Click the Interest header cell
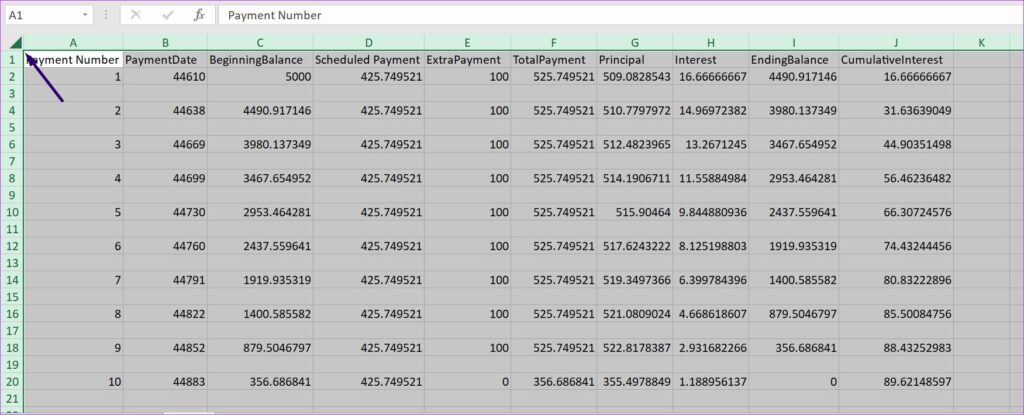1024x415 pixels. click(711, 60)
